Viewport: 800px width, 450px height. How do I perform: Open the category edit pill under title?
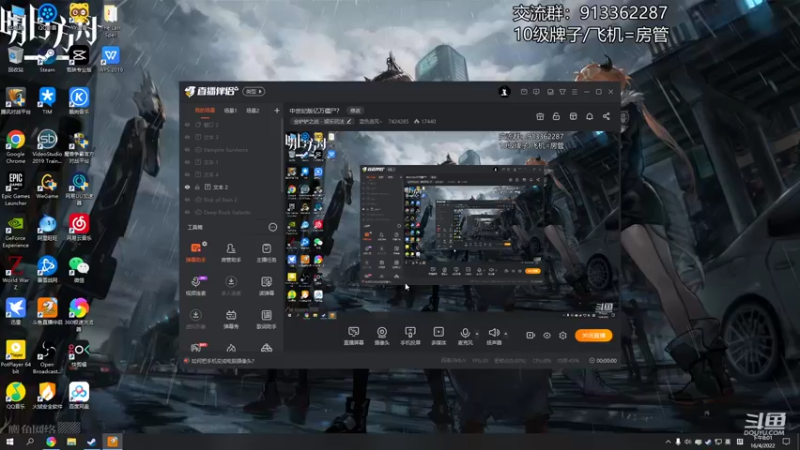point(322,121)
